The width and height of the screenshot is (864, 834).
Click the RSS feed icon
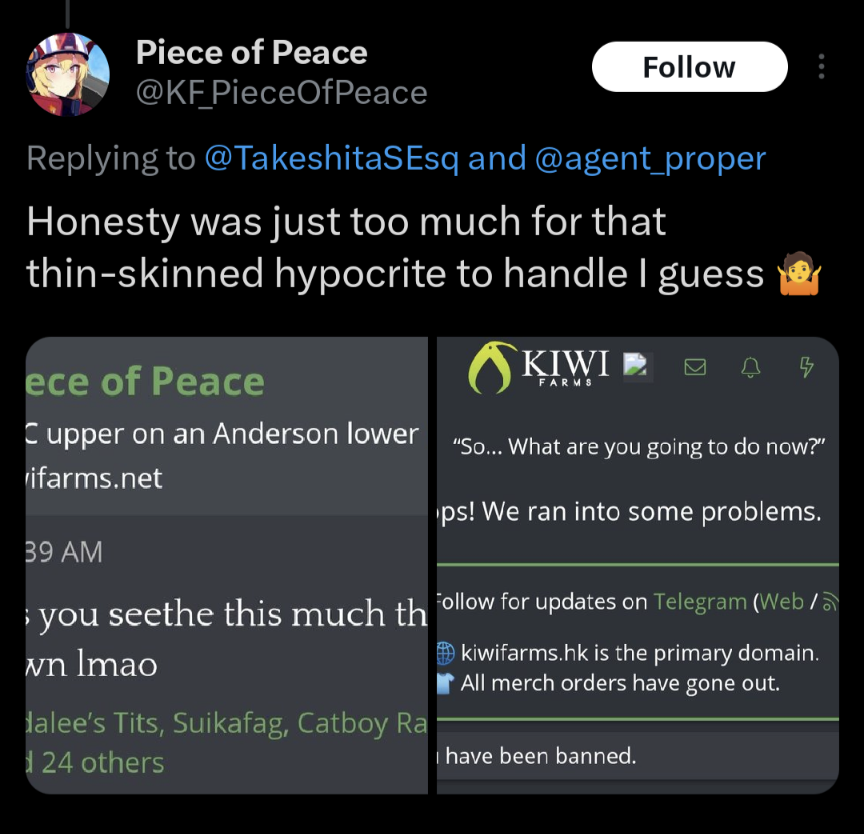click(x=829, y=601)
